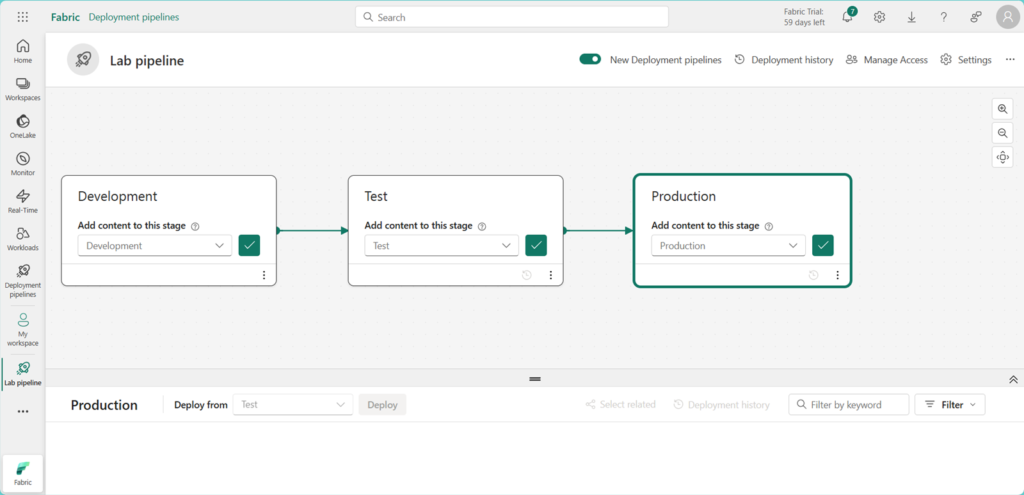Click the zoom out canvas icon
This screenshot has height=495, width=1024.
1002,133
